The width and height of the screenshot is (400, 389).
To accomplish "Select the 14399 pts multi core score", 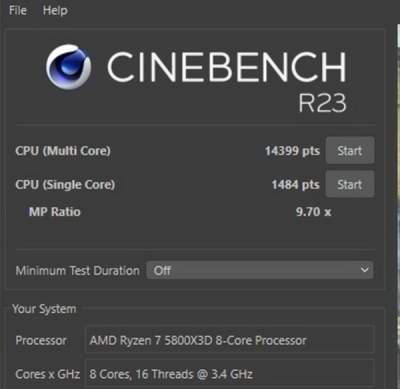I will 292,151.
